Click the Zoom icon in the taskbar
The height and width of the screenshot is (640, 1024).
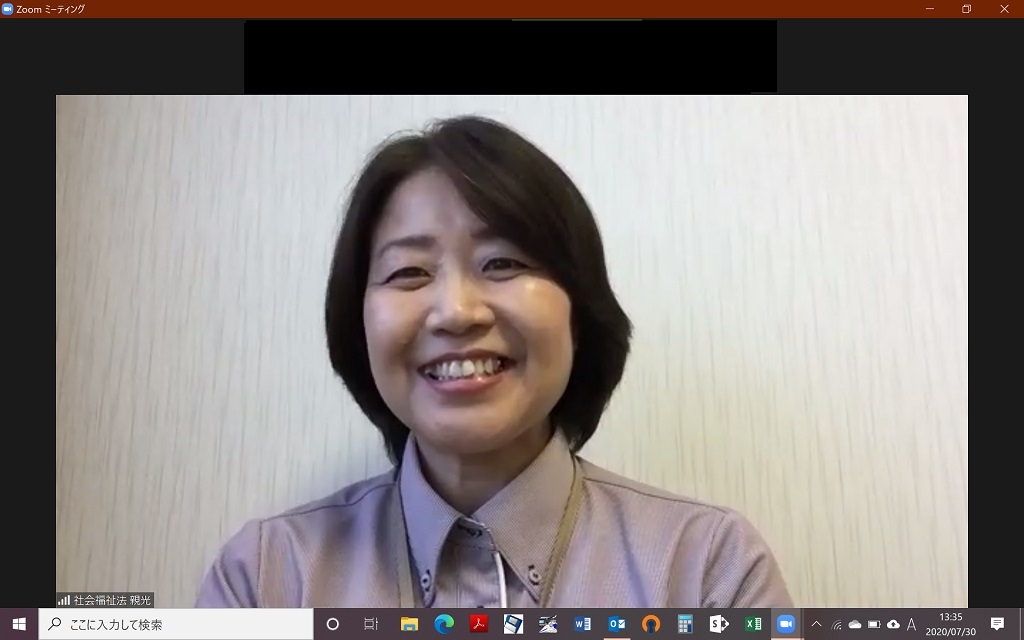click(786, 624)
